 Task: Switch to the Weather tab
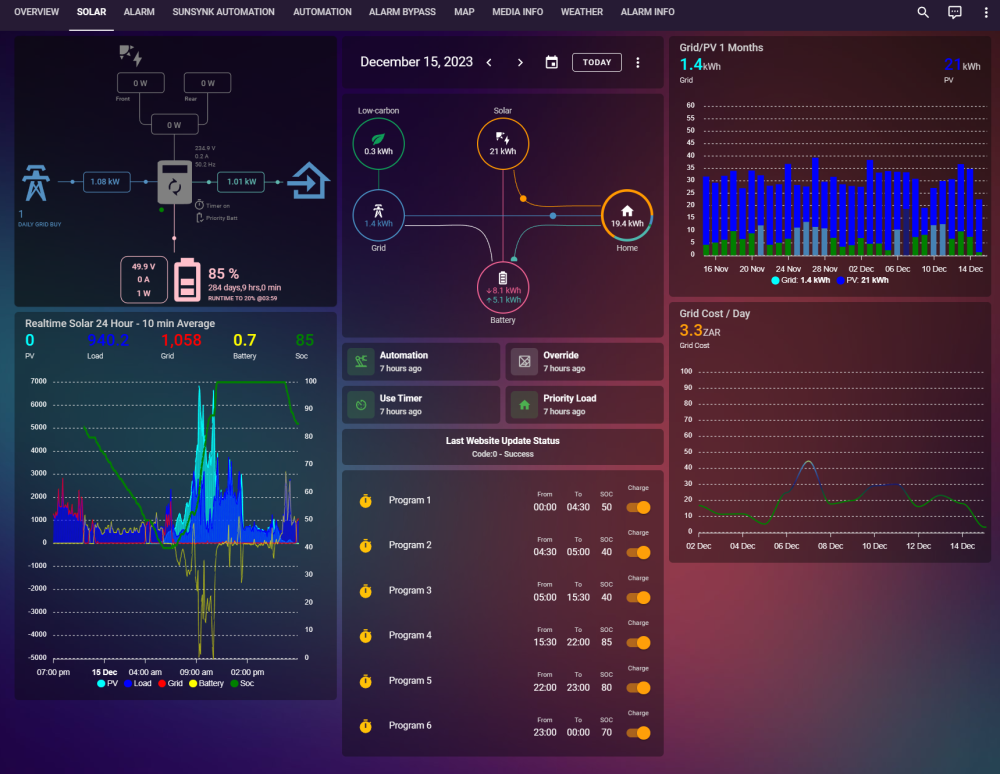pyautogui.click(x=582, y=11)
